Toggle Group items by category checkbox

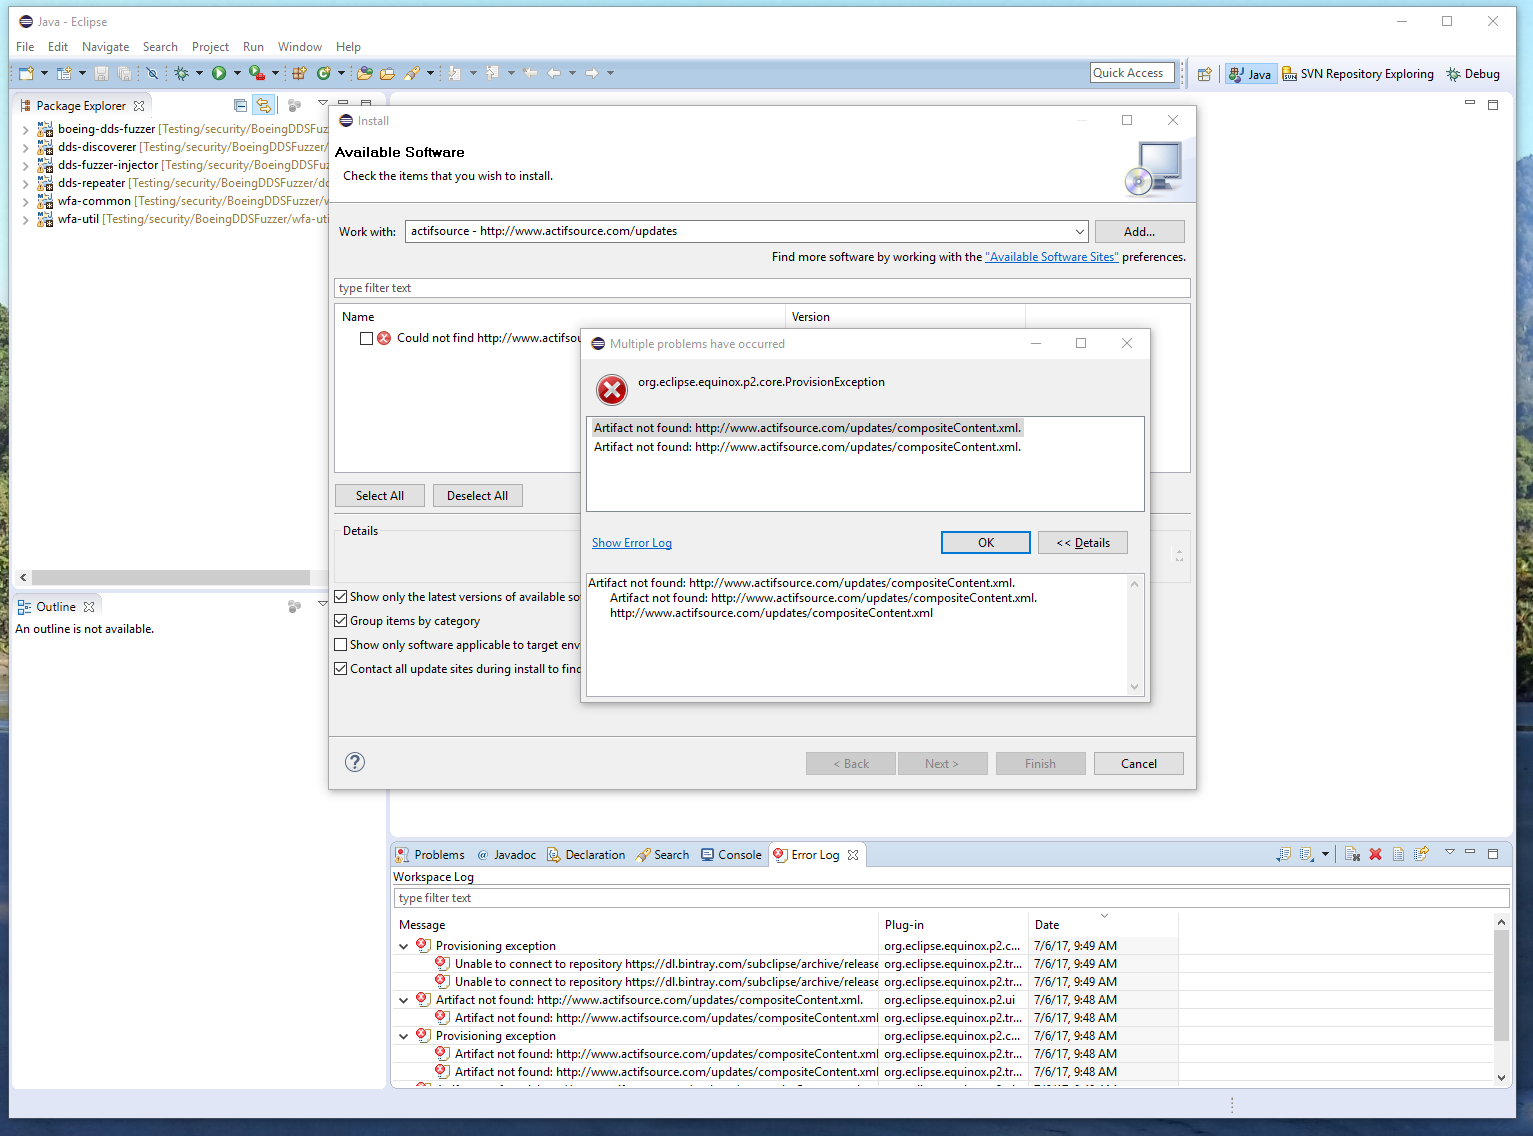341,621
